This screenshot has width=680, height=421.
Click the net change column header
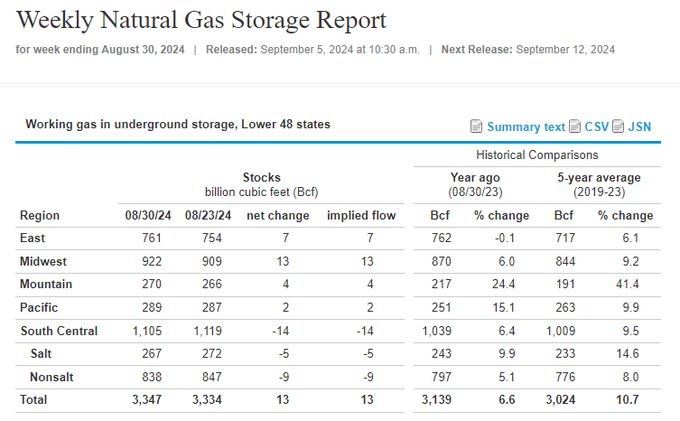pyautogui.click(x=275, y=215)
